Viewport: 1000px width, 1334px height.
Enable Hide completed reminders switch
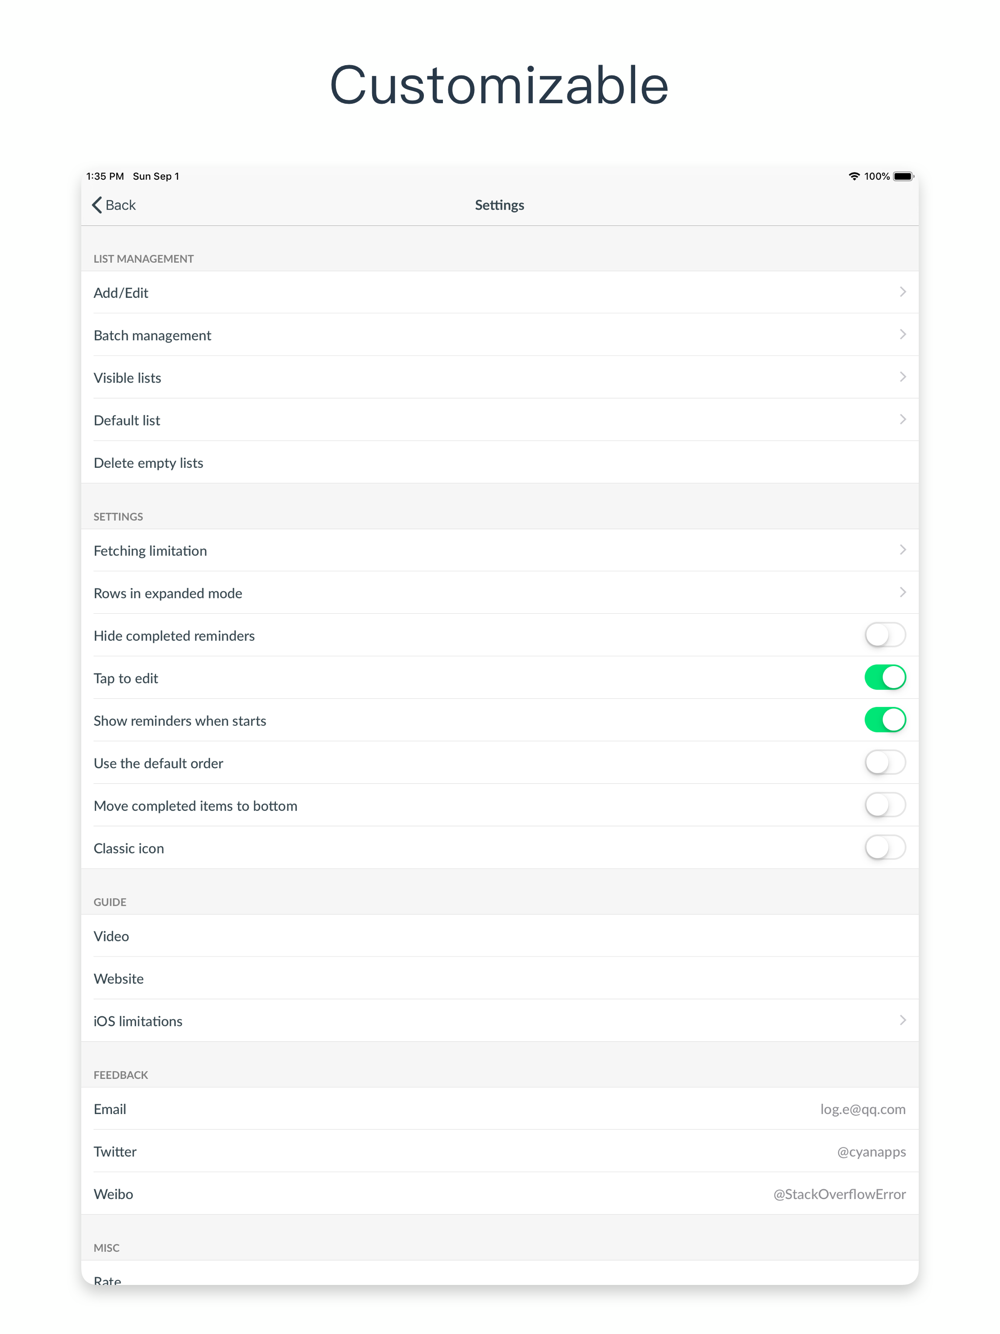pyautogui.click(x=885, y=635)
